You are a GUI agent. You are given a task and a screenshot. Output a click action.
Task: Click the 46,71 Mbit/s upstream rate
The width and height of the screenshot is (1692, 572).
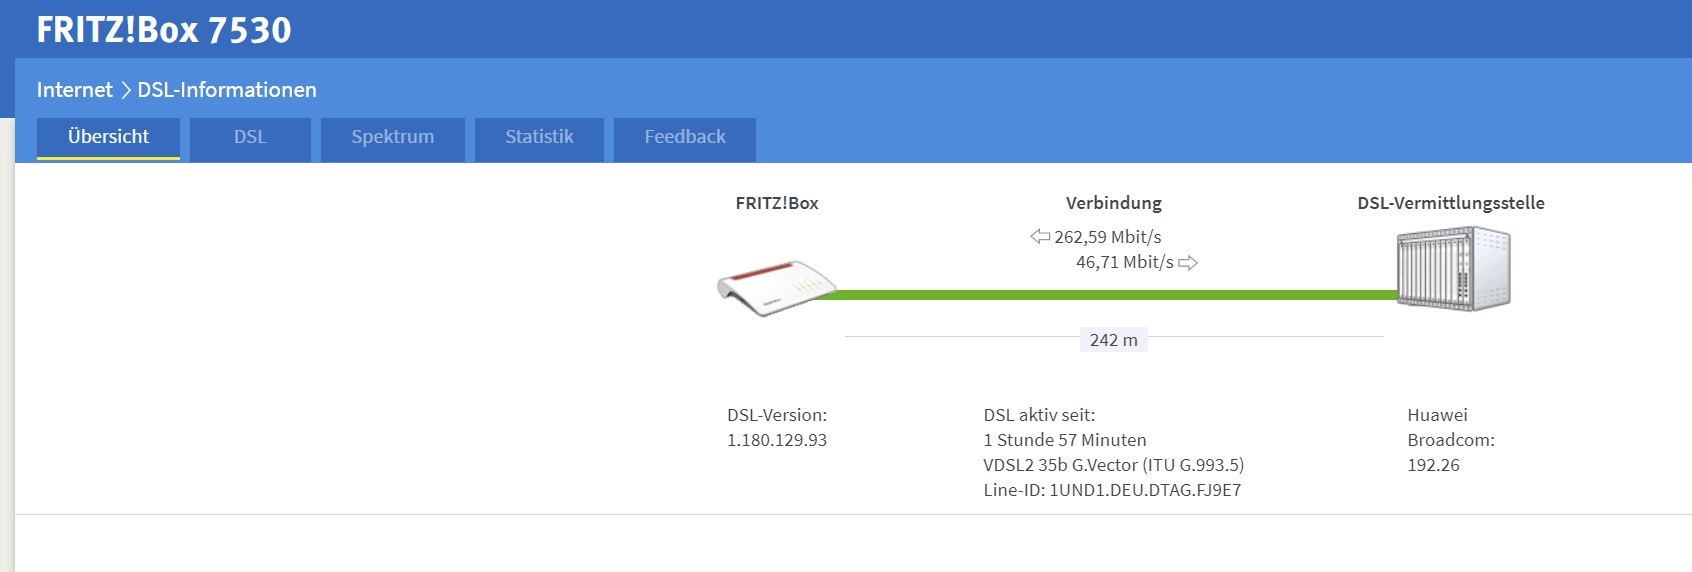pos(1125,262)
